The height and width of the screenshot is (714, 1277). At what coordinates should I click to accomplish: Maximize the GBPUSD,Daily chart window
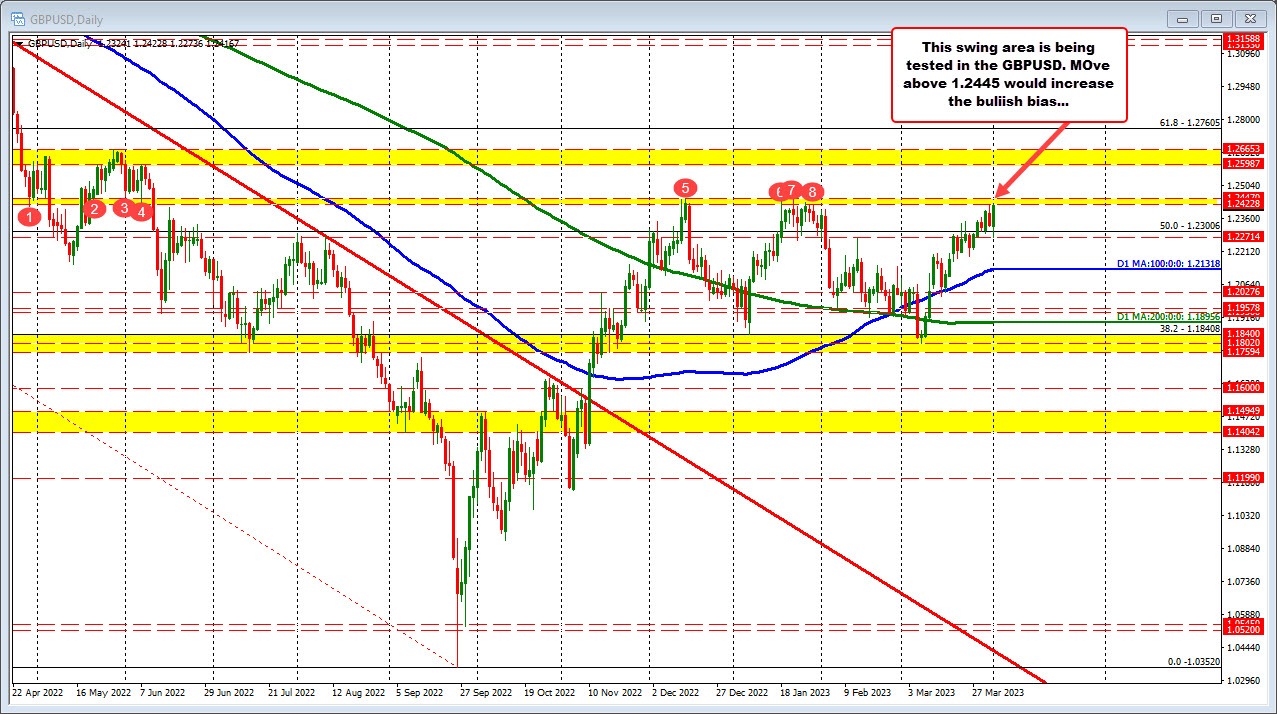(1217, 17)
